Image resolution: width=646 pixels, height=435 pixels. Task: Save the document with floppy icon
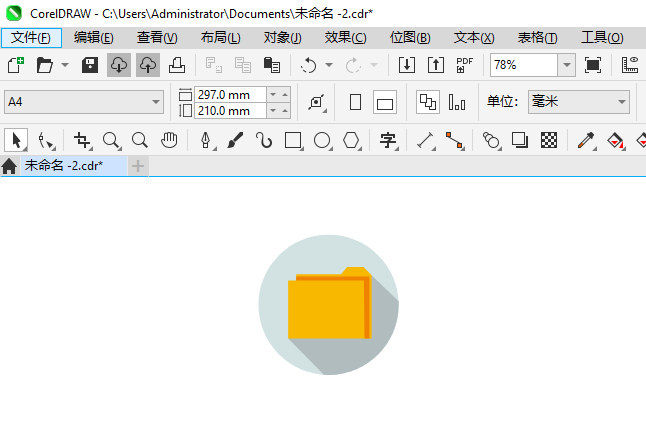(90, 65)
